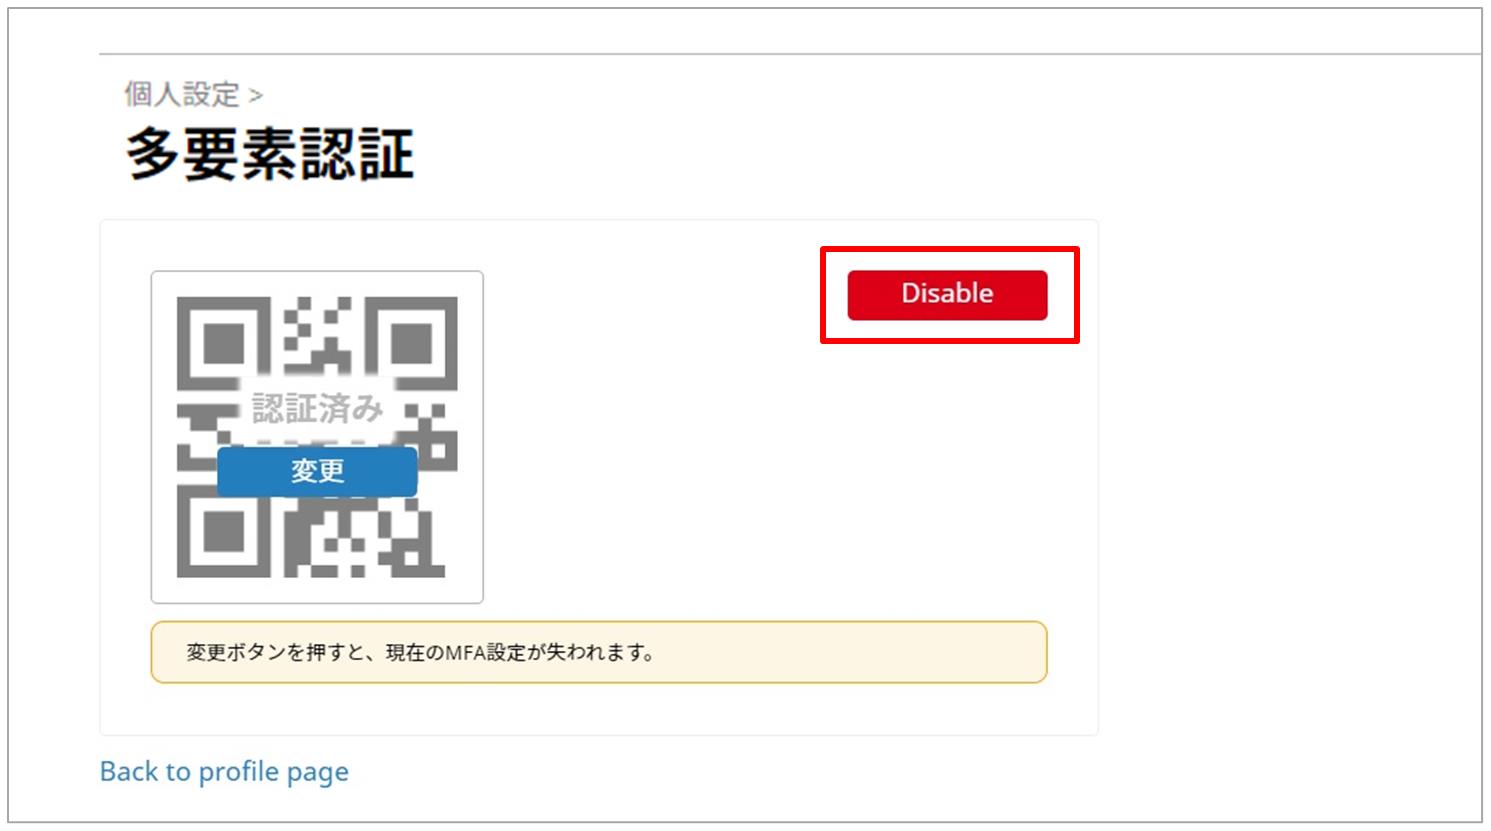The image size is (1491, 831).
Task: Click the blank card area below Disable
Action: [947, 470]
